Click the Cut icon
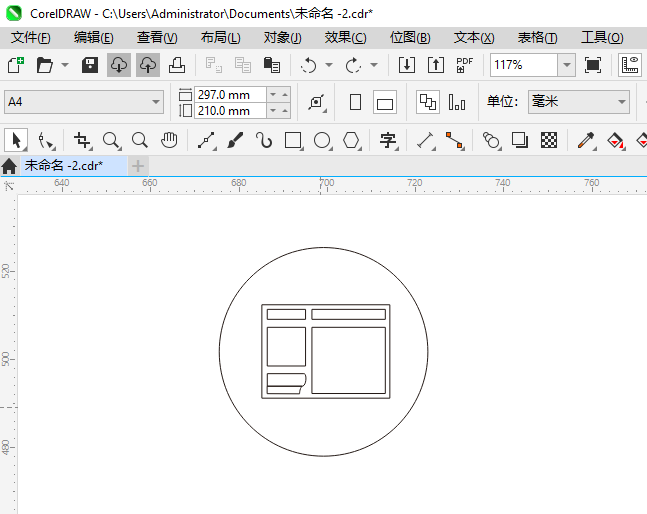 (214, 65)
